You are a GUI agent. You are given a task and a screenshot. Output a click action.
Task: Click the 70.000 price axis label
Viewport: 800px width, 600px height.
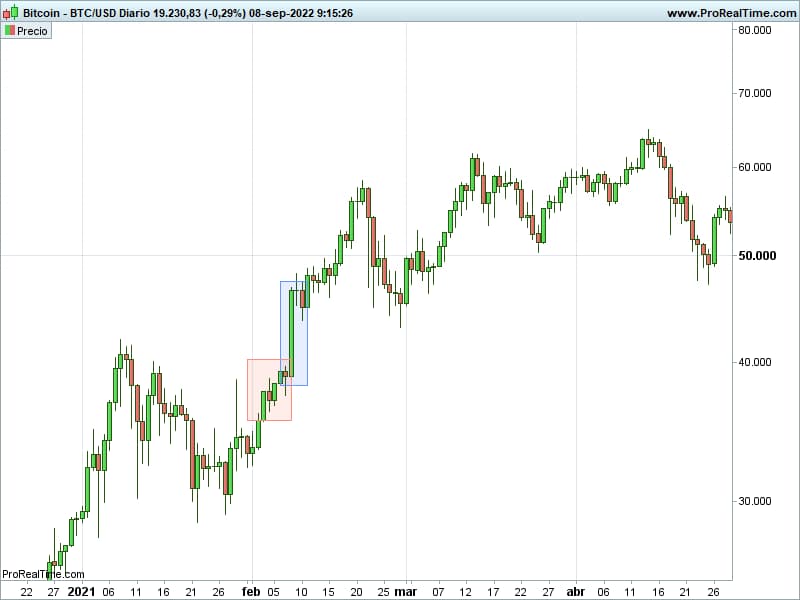click(x=755, y=94)
